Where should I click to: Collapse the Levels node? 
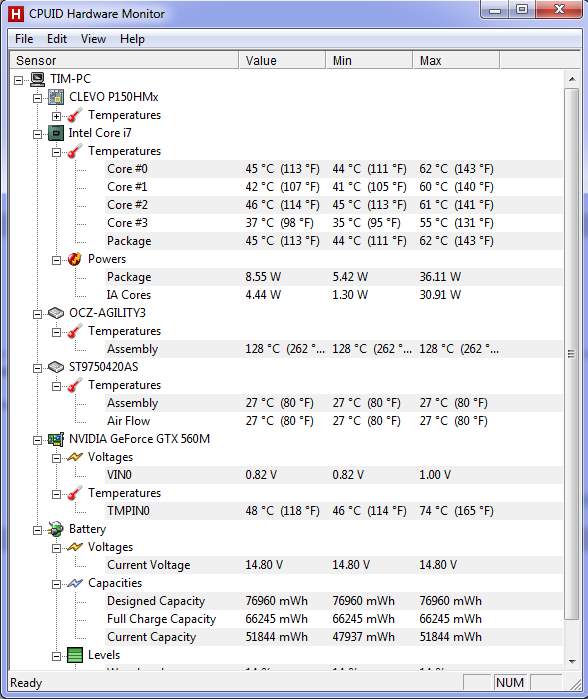pyautogui.click(x=56, y=656)
